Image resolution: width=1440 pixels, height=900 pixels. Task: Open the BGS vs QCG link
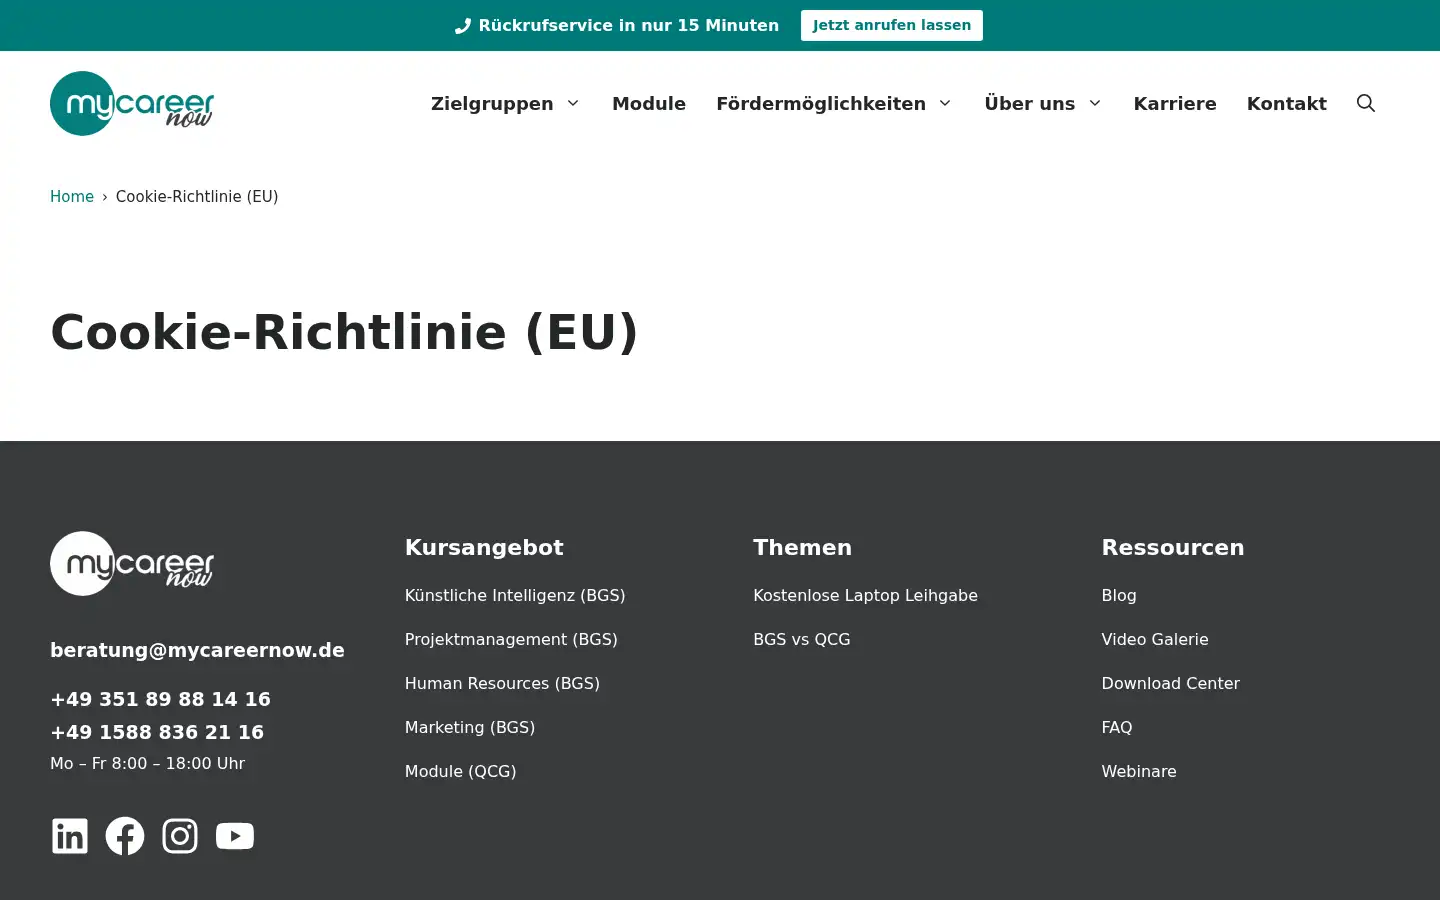coord(802,639)
